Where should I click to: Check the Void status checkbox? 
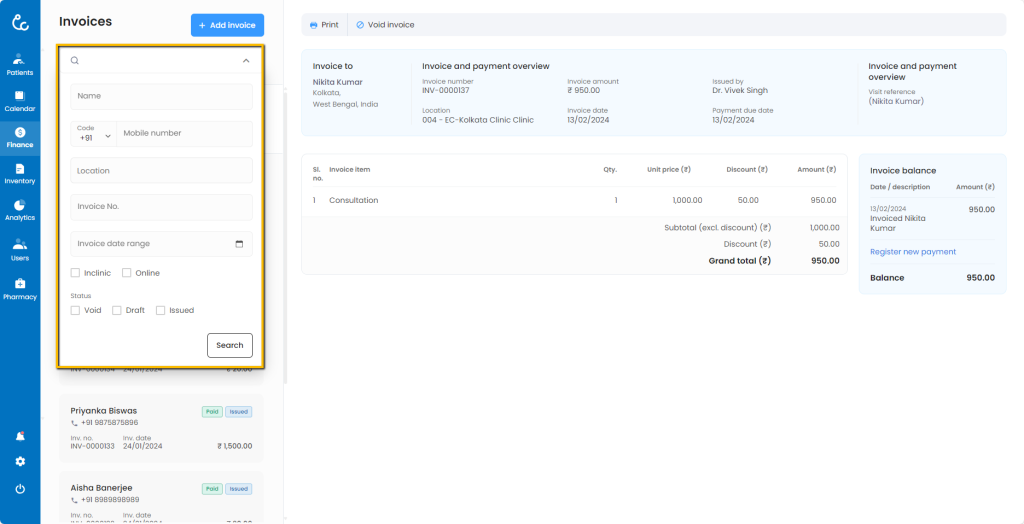[76, 310]
